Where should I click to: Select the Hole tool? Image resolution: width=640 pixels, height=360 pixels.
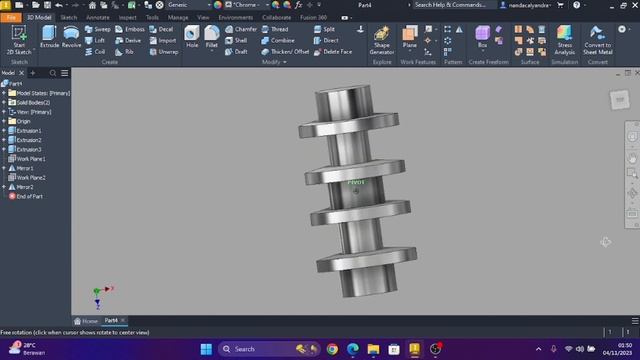coord(192,37)
